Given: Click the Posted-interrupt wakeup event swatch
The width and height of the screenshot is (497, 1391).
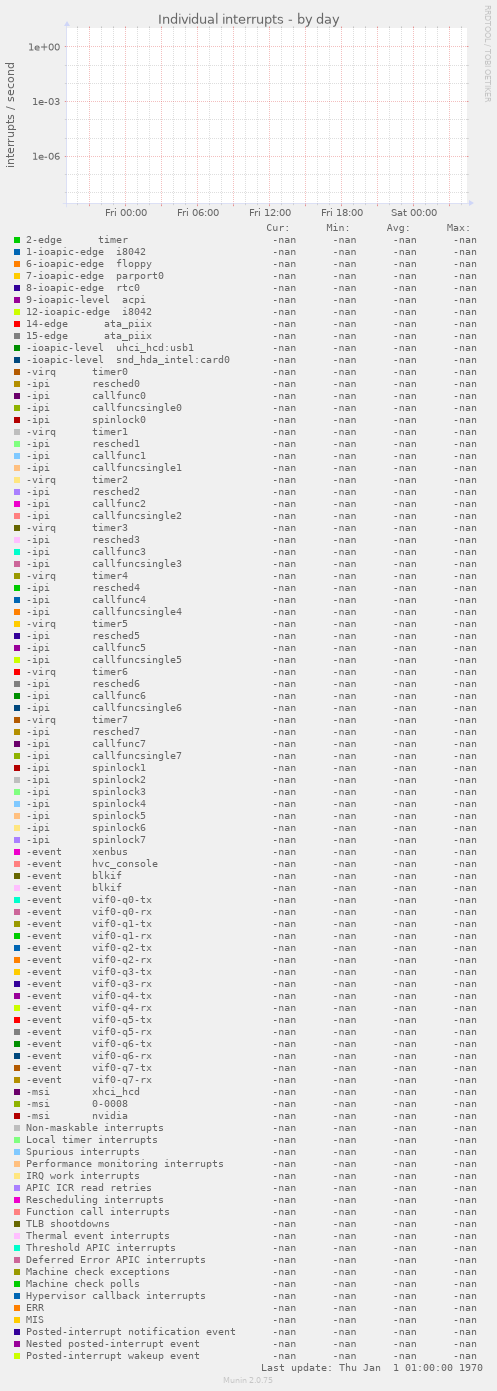Looking at the screenshot, I should pyautogui.click(x=17, y=1356).
